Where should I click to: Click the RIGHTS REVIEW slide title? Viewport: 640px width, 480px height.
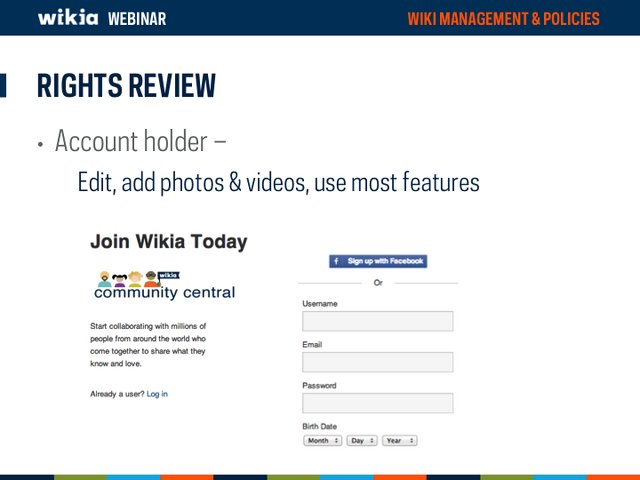(126, 86)
